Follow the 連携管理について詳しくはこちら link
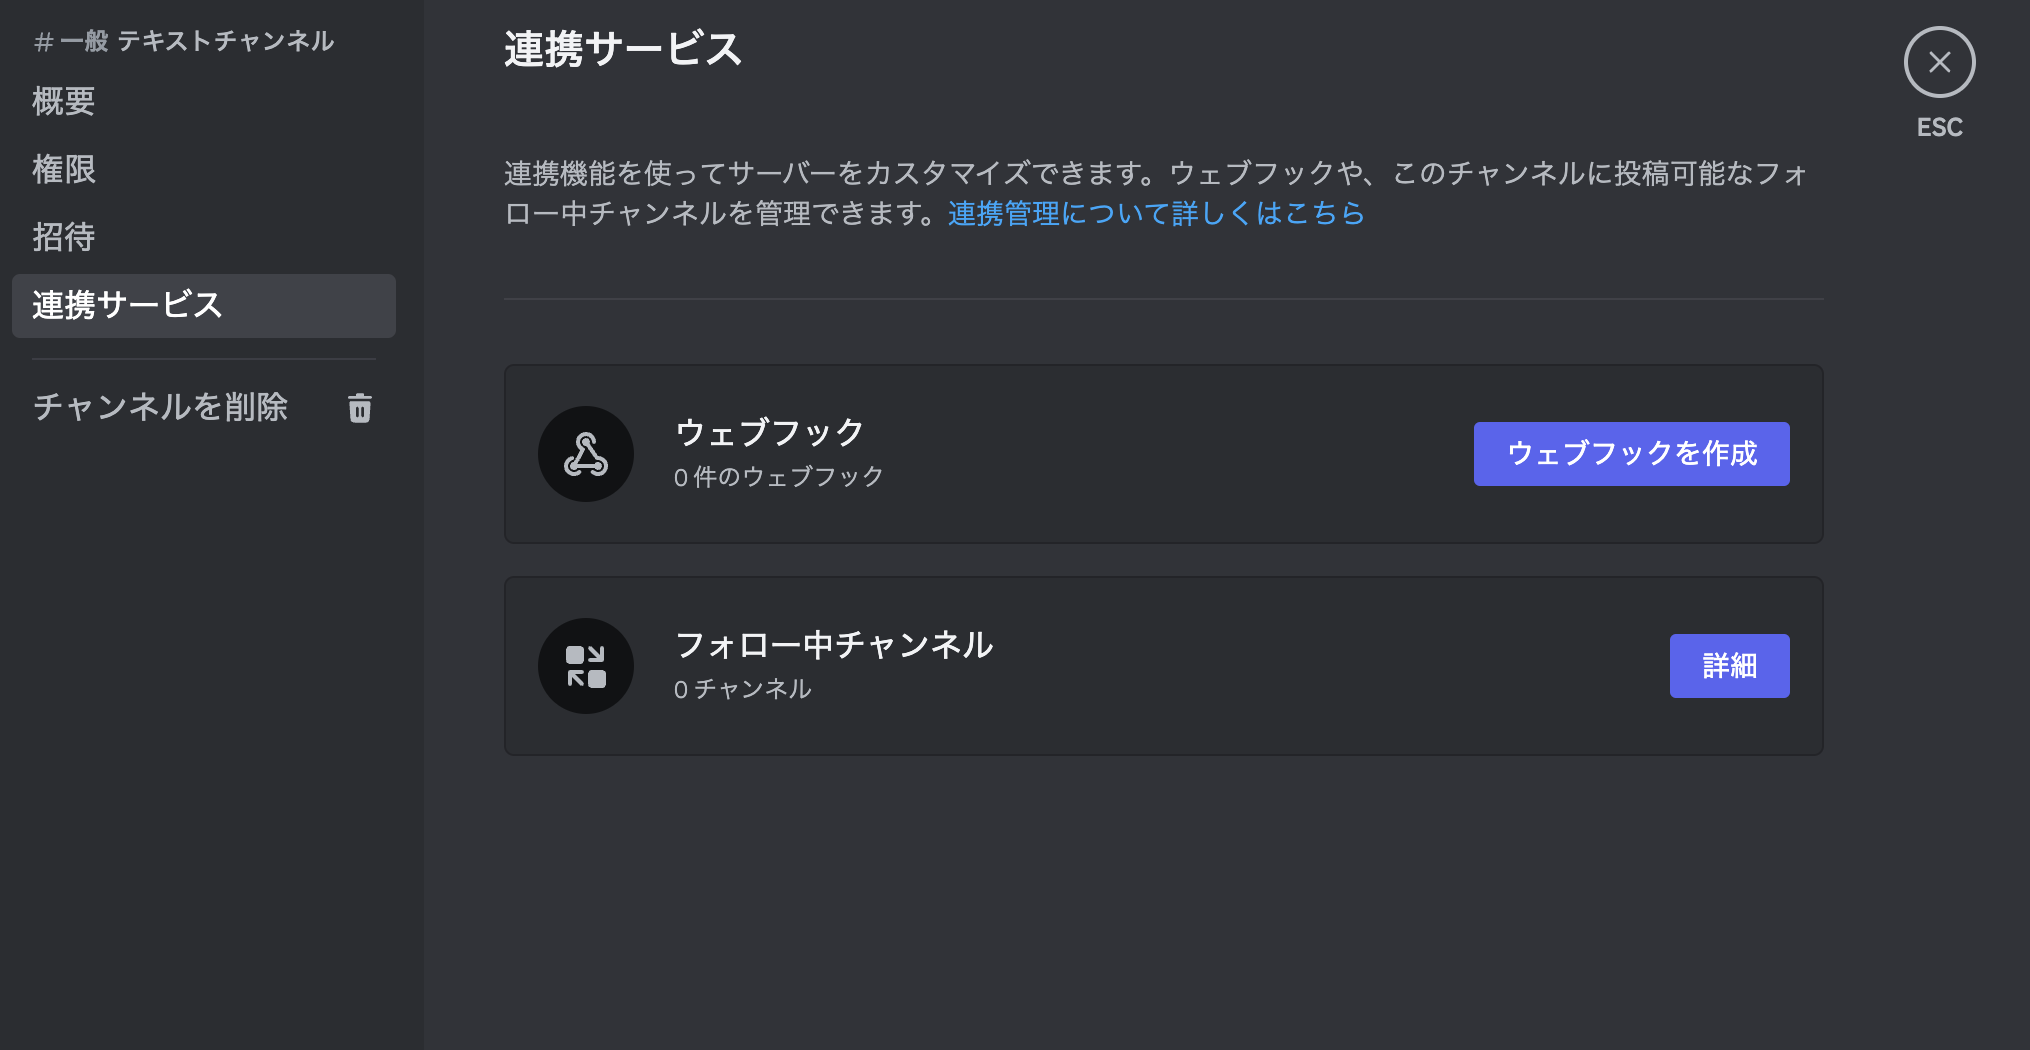The width and height of the screenshot is (2030, 1050). click(x=1155, y=213)
